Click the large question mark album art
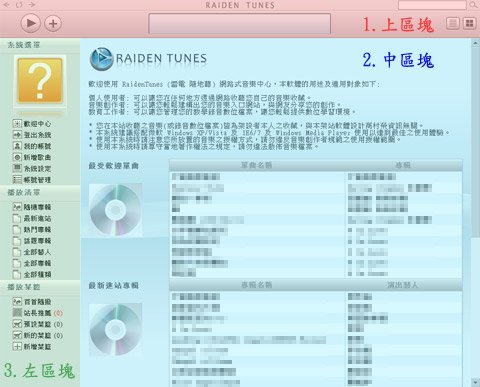480x387 pixels. [40, 81]
